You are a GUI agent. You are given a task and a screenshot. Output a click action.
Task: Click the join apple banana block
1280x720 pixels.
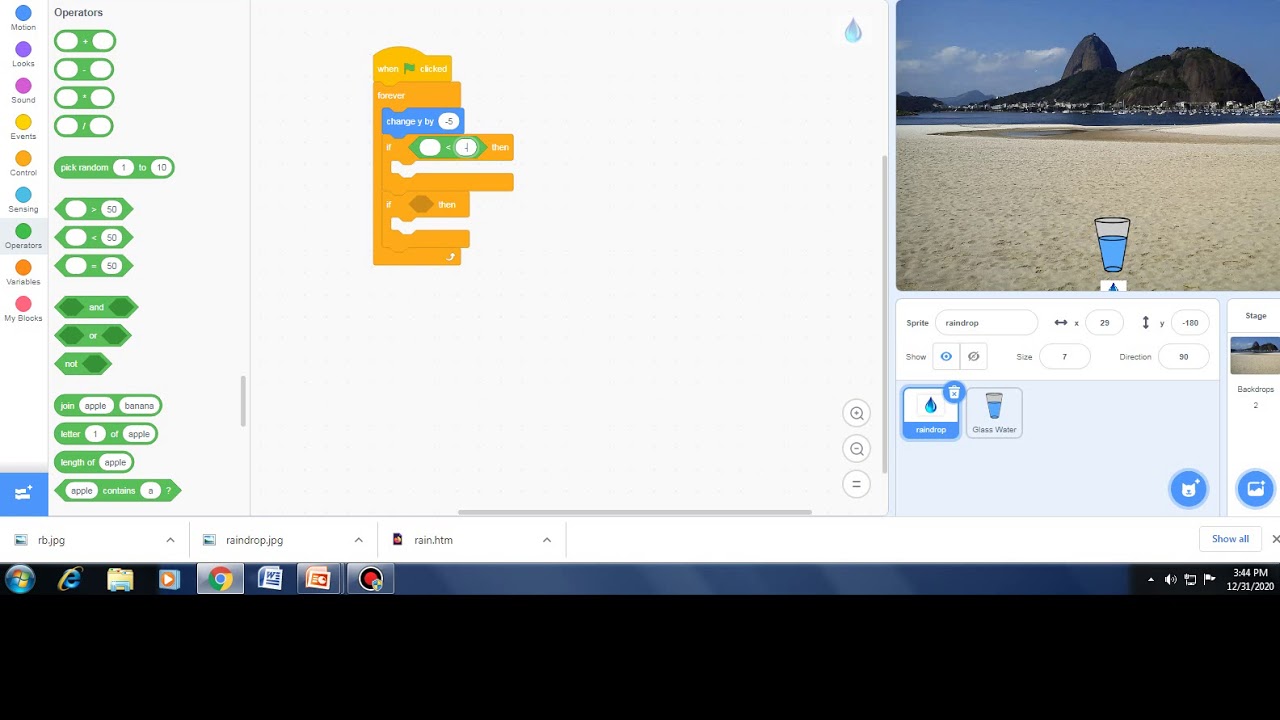[x=107, y=405]
